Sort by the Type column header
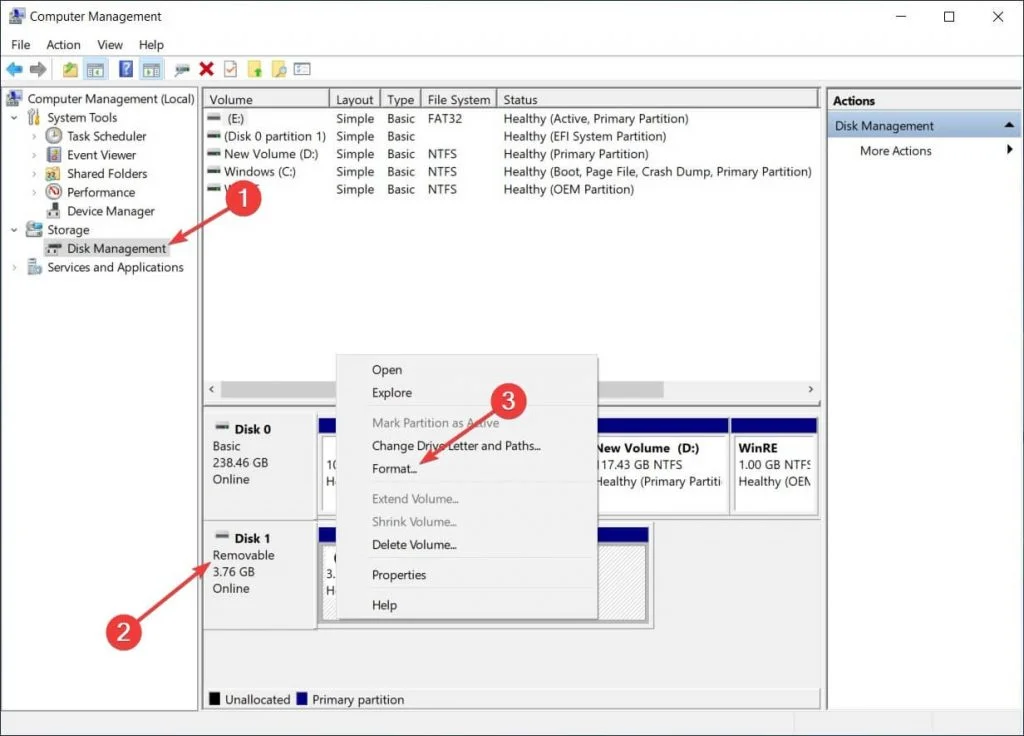Viewport: 1024px width, 736px height. point(400,99)
